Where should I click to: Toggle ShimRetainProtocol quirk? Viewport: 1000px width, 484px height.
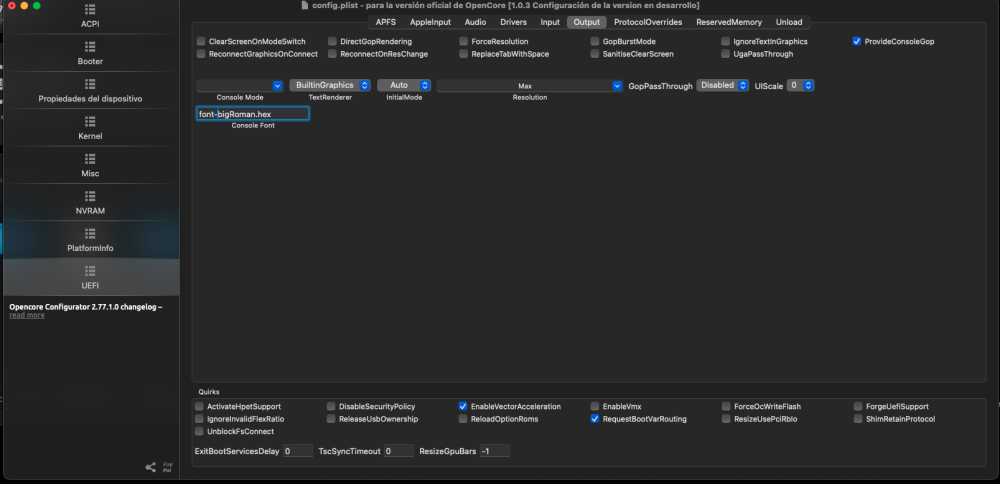click(x=858, y=419)
